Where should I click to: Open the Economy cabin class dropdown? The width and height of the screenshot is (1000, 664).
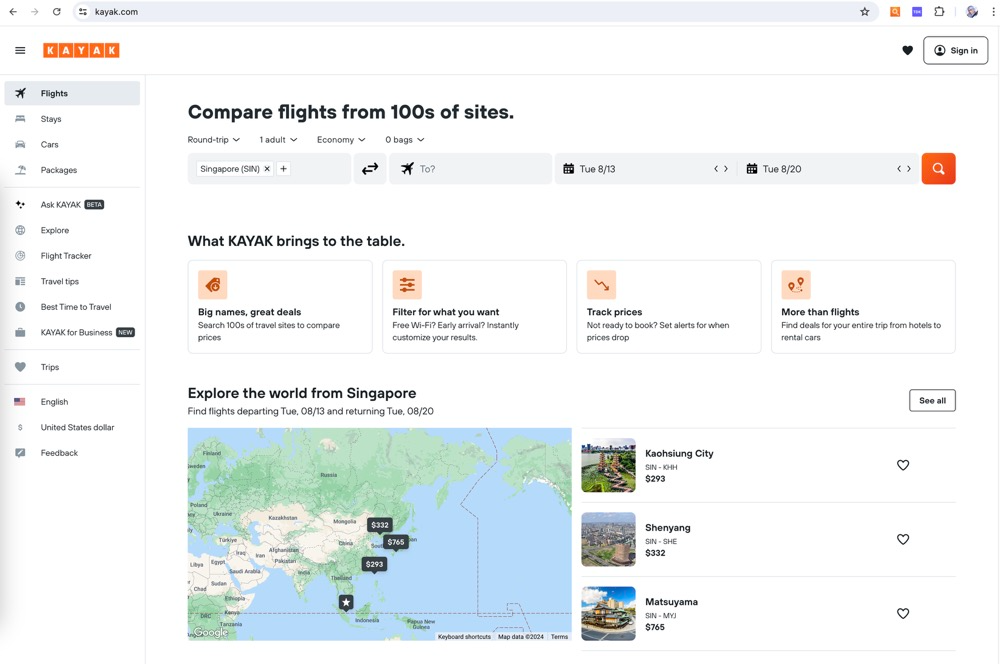340,140
